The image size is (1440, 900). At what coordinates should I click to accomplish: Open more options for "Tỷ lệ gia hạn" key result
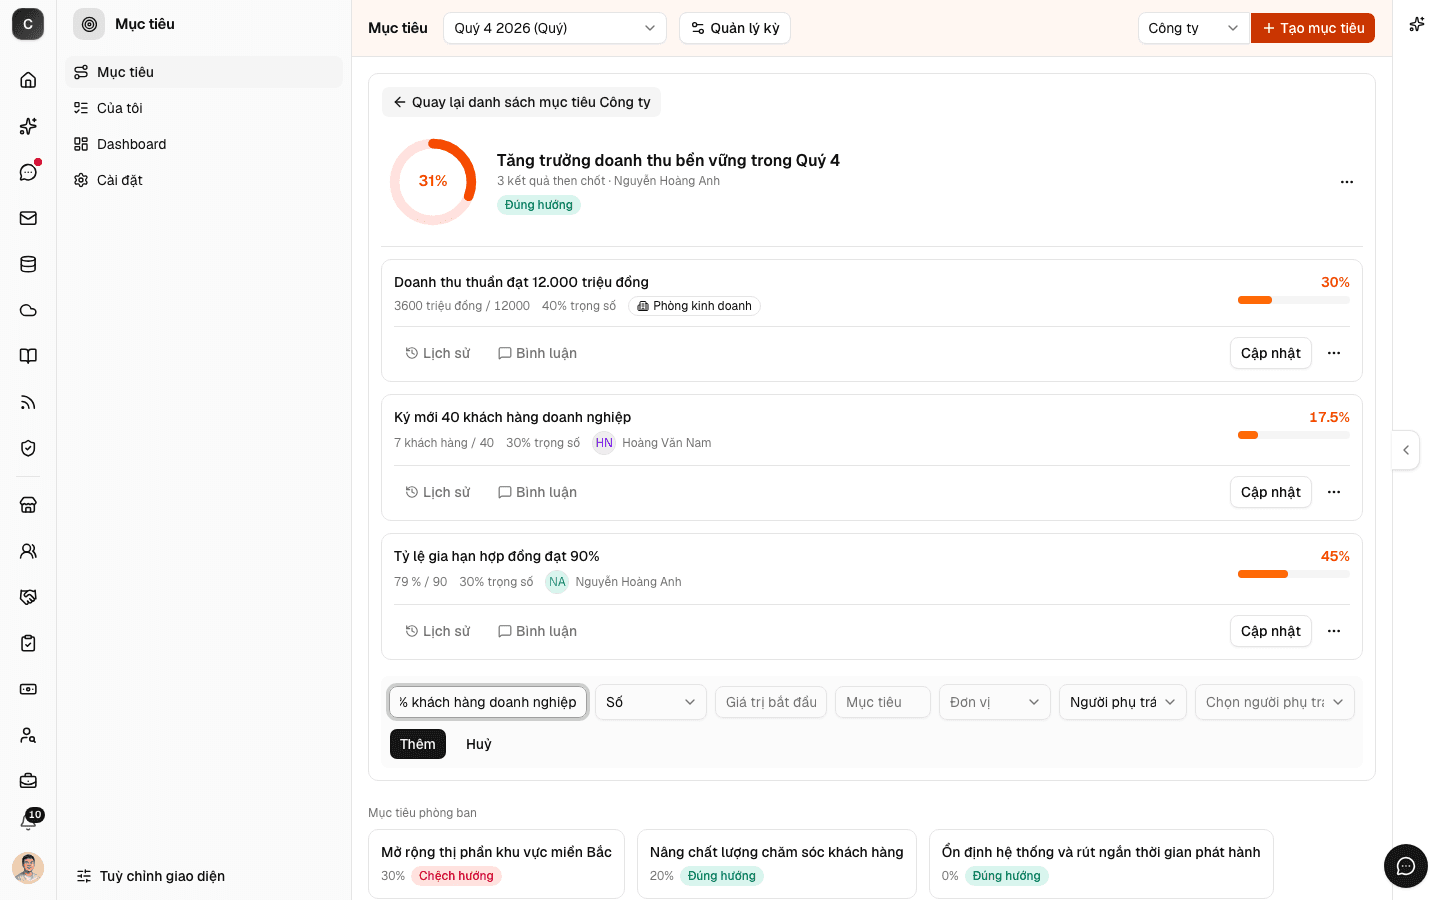[x=1334, y=631]
